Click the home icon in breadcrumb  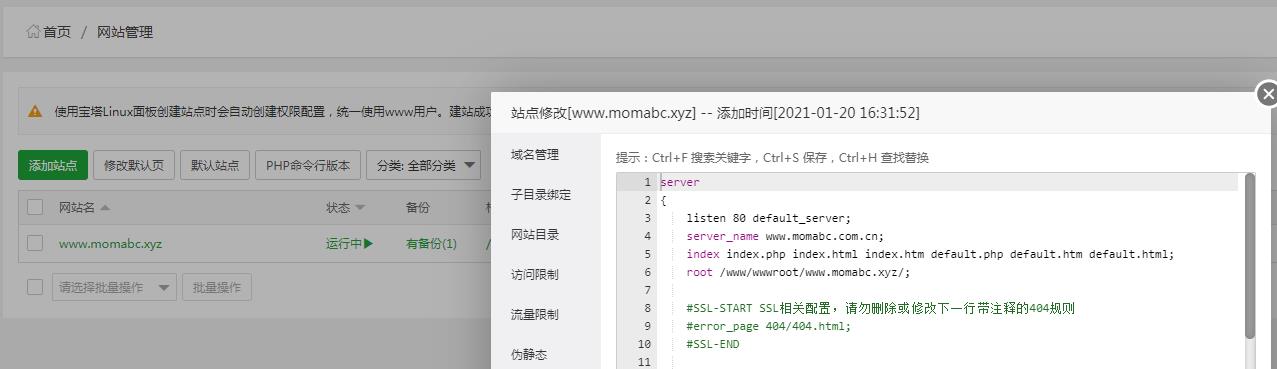pyautogui.click(x=33, y=32)
